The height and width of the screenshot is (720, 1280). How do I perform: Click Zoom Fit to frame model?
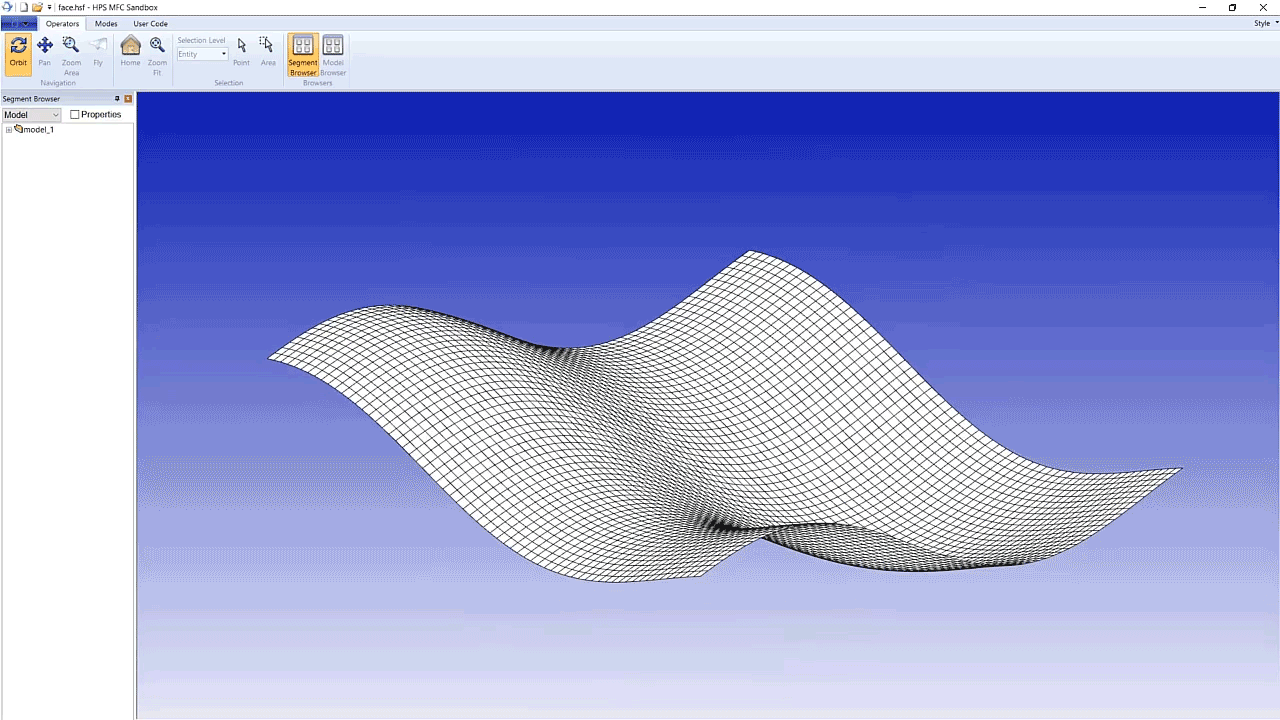pyautogui.click(x=157, y=54)
